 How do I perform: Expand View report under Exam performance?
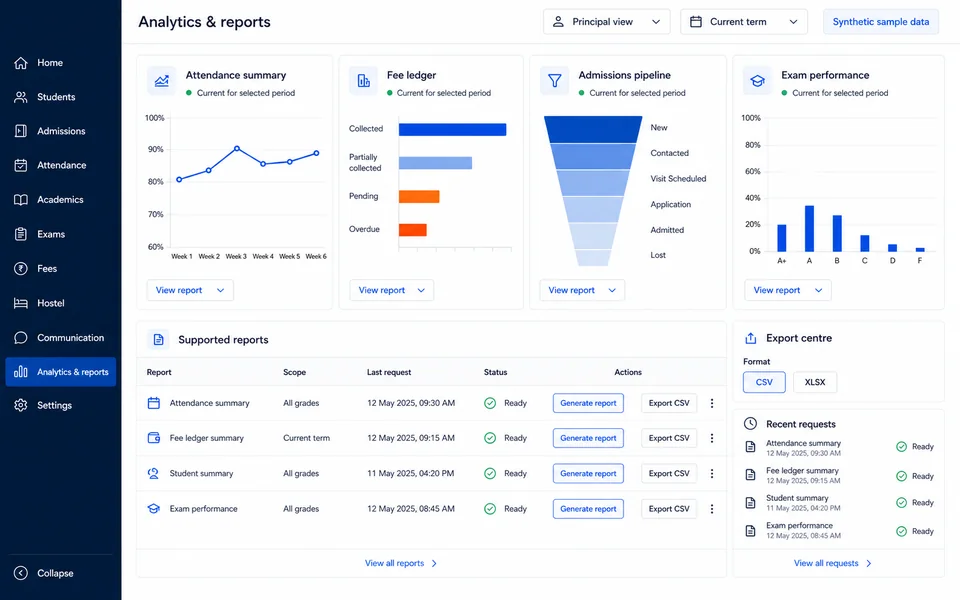pyautogui.click(x=787, y=290)
